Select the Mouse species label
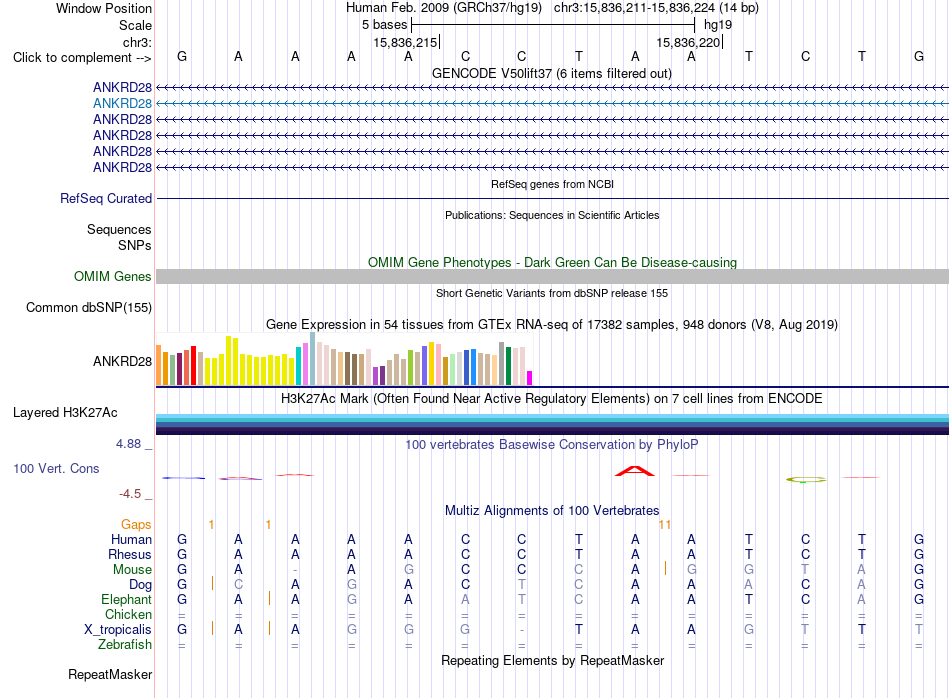The height and width of the screenshot is (698, 950). pos(132,570)
